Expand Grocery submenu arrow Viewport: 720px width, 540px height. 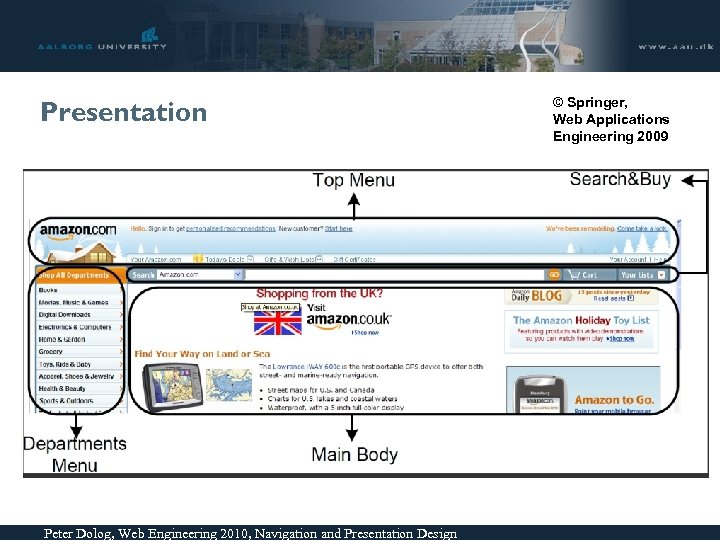pyautogui.click(x=121, y=351)
